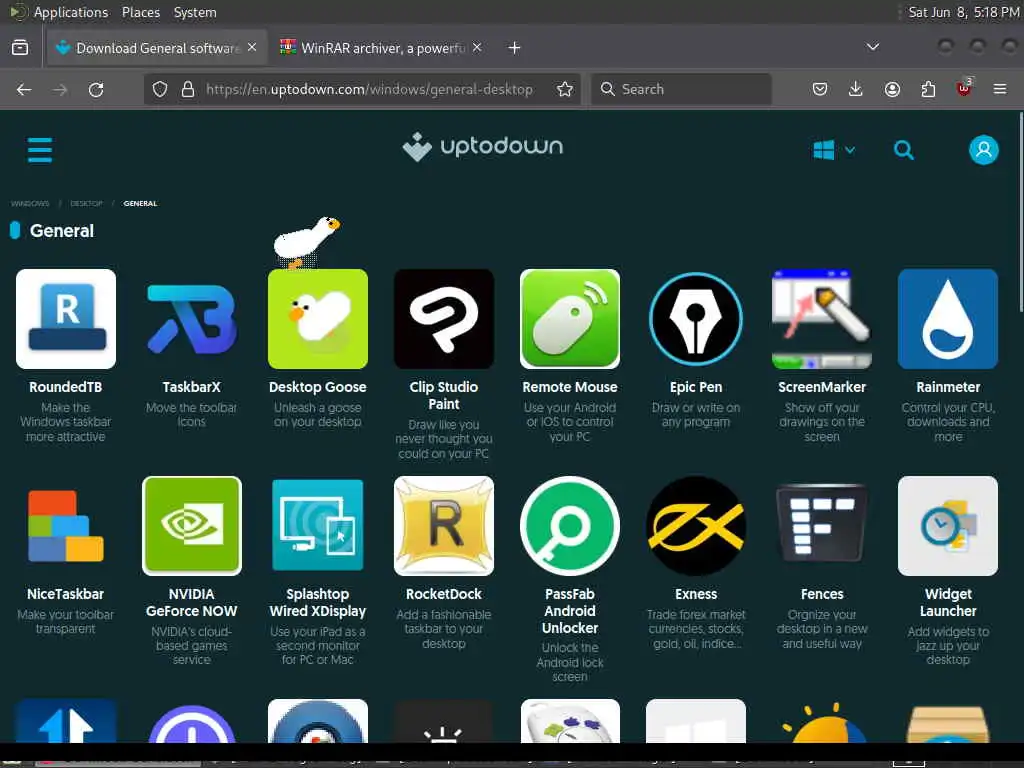The image size is (1024, 768).
Task: Click the Firefox Search box
Action: (682, 89)
